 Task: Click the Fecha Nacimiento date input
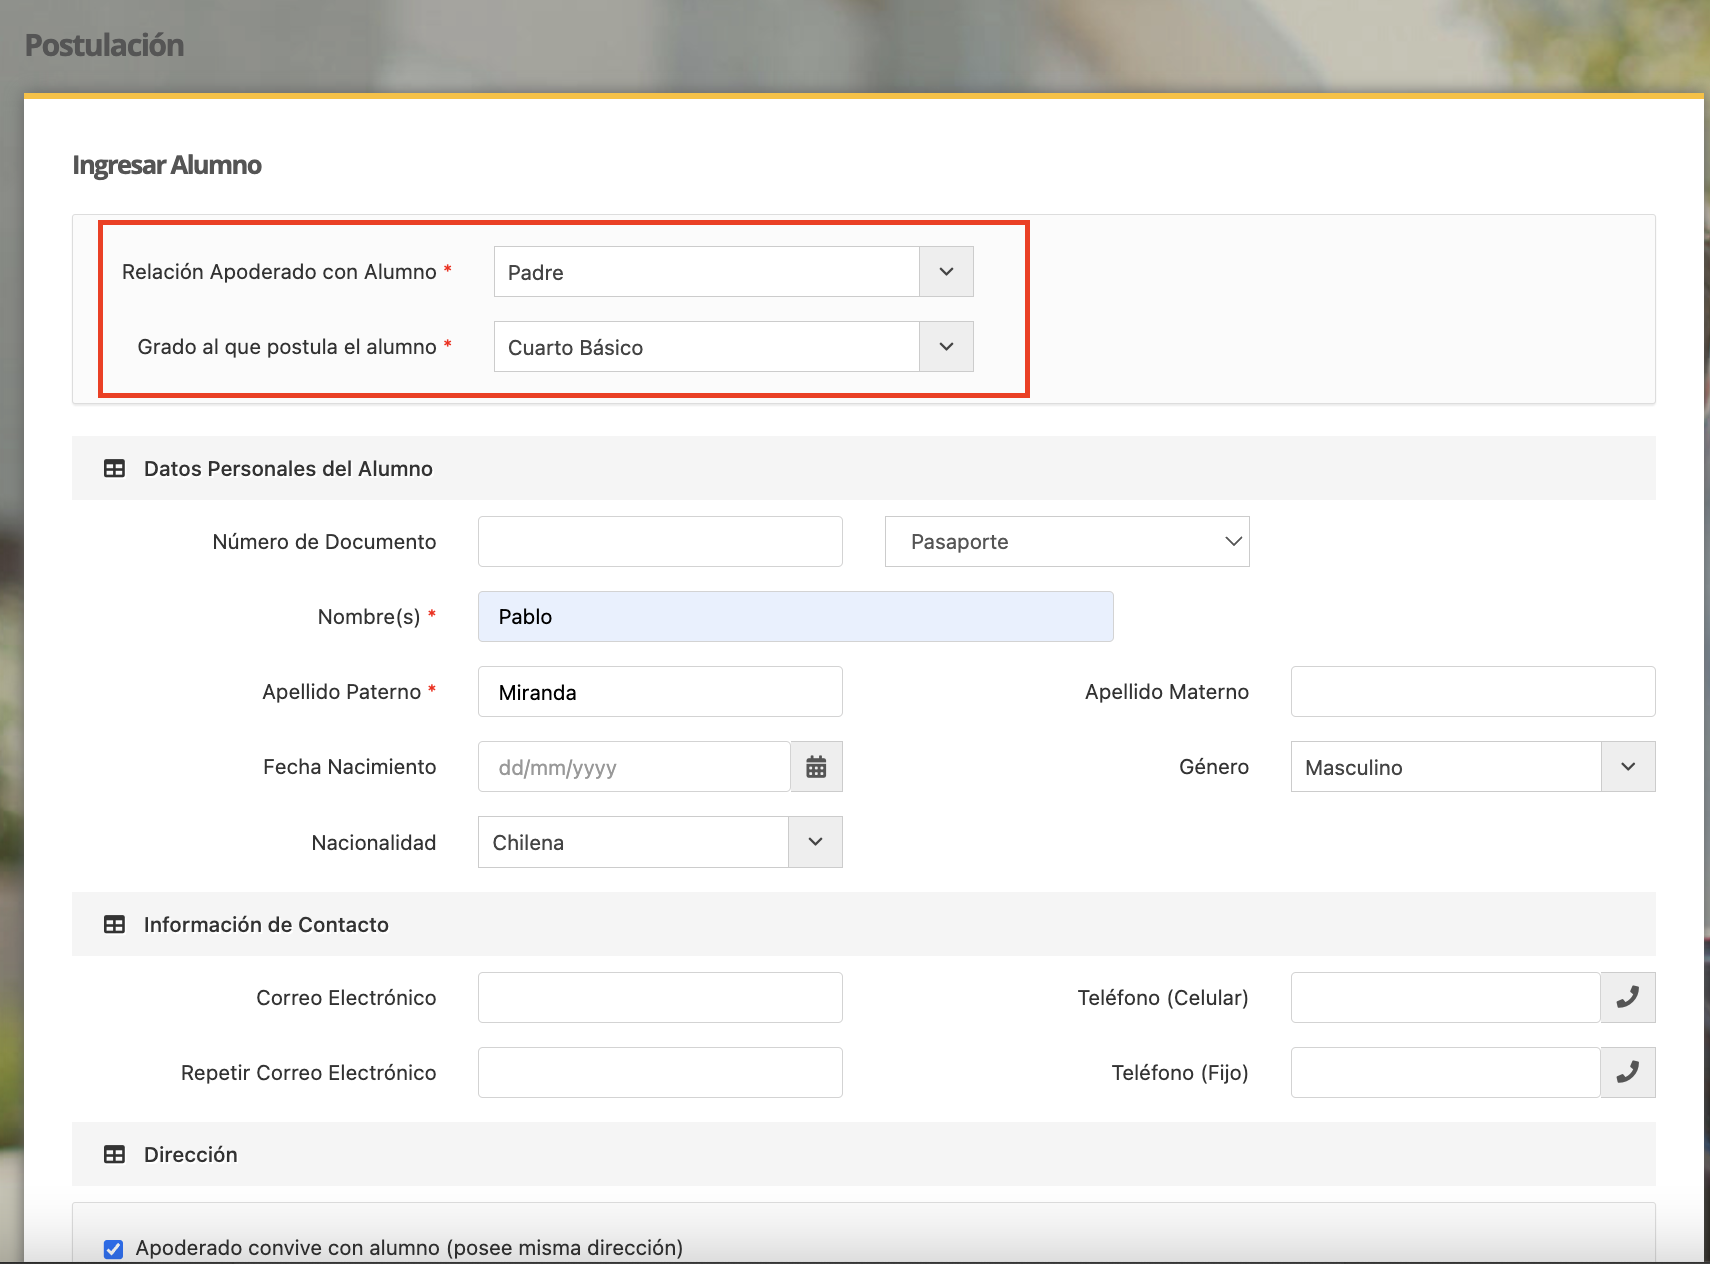coord(634,767)
